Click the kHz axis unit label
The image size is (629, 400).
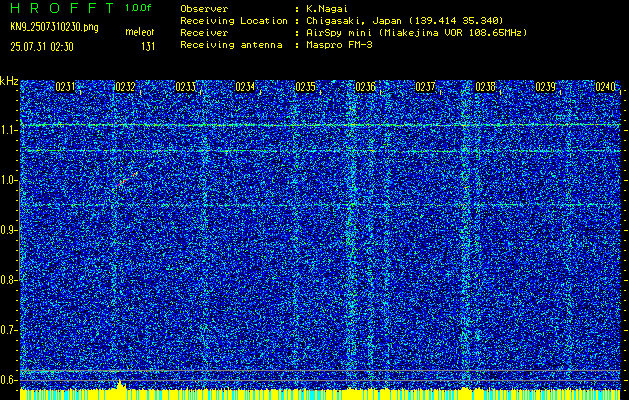click(9, 81)
